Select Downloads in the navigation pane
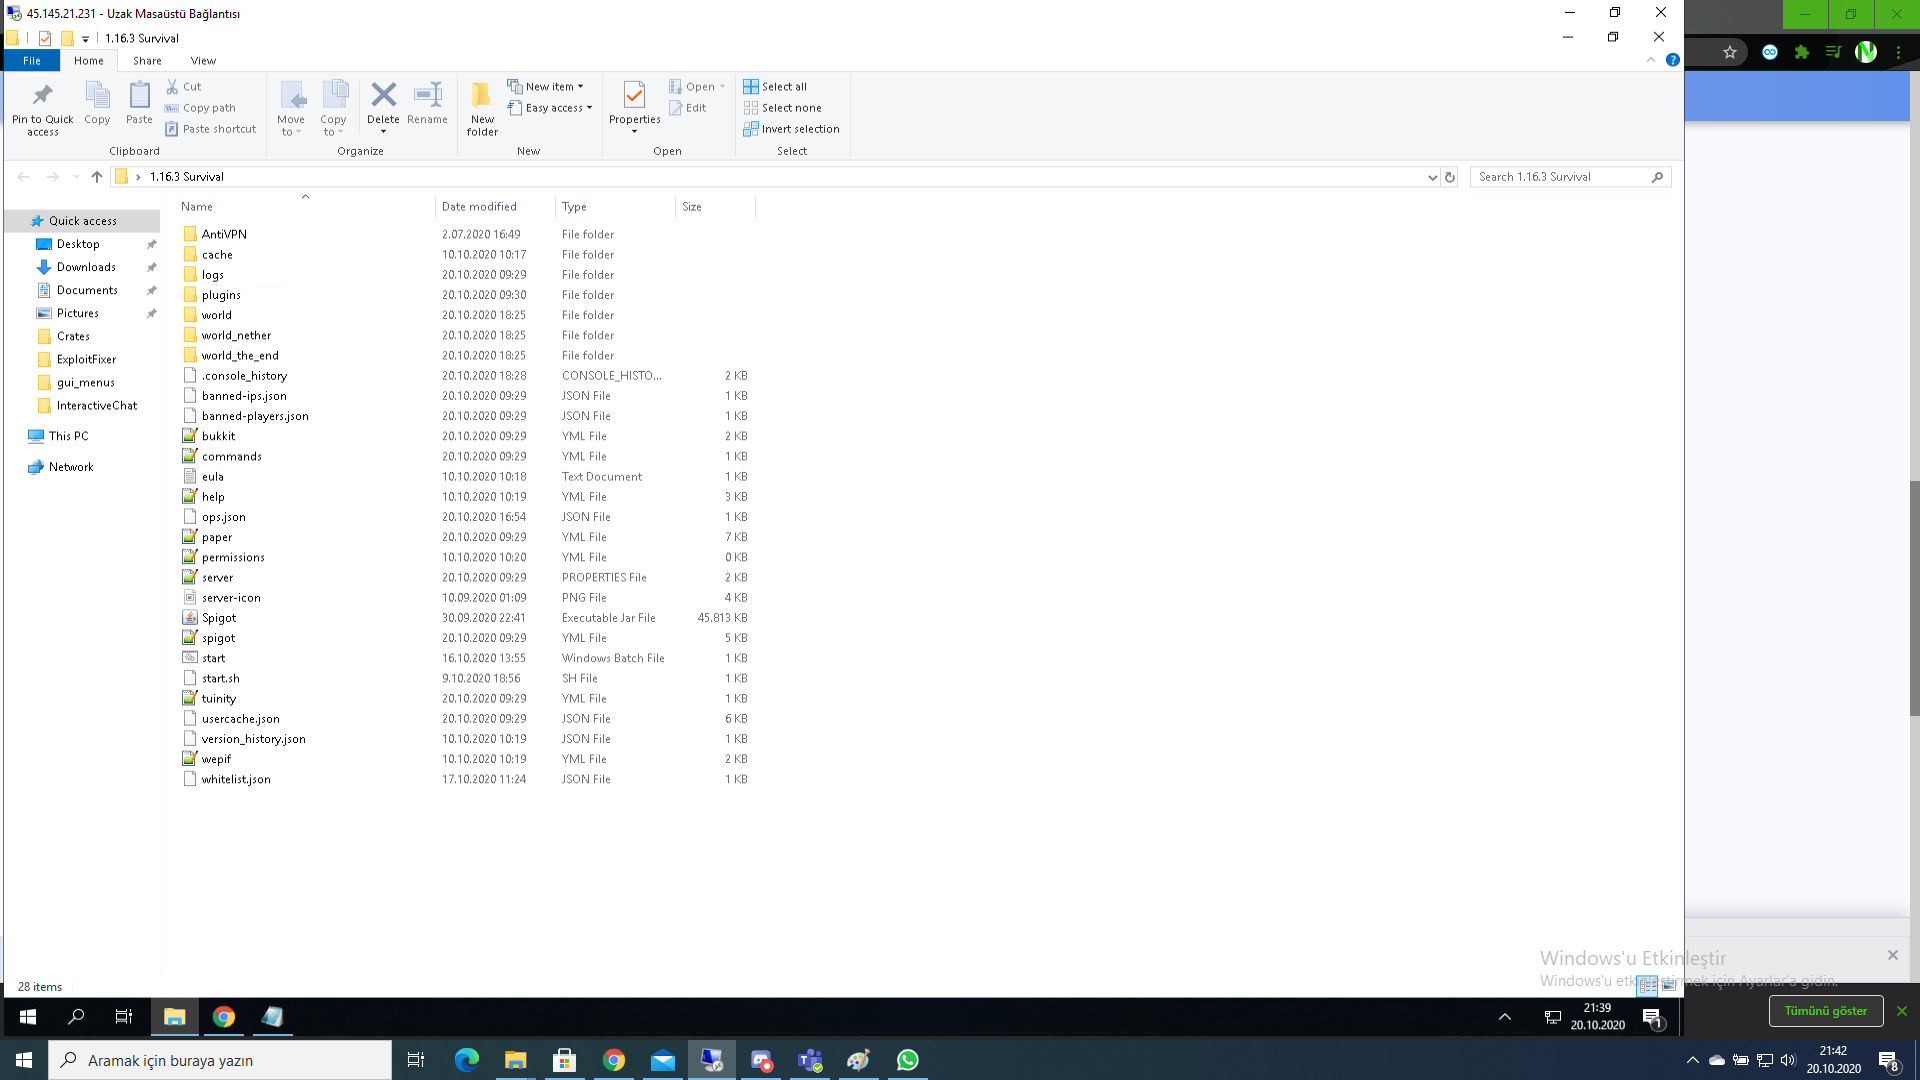This screenshot has width=1920, height=1080. (x=86, y=267)
